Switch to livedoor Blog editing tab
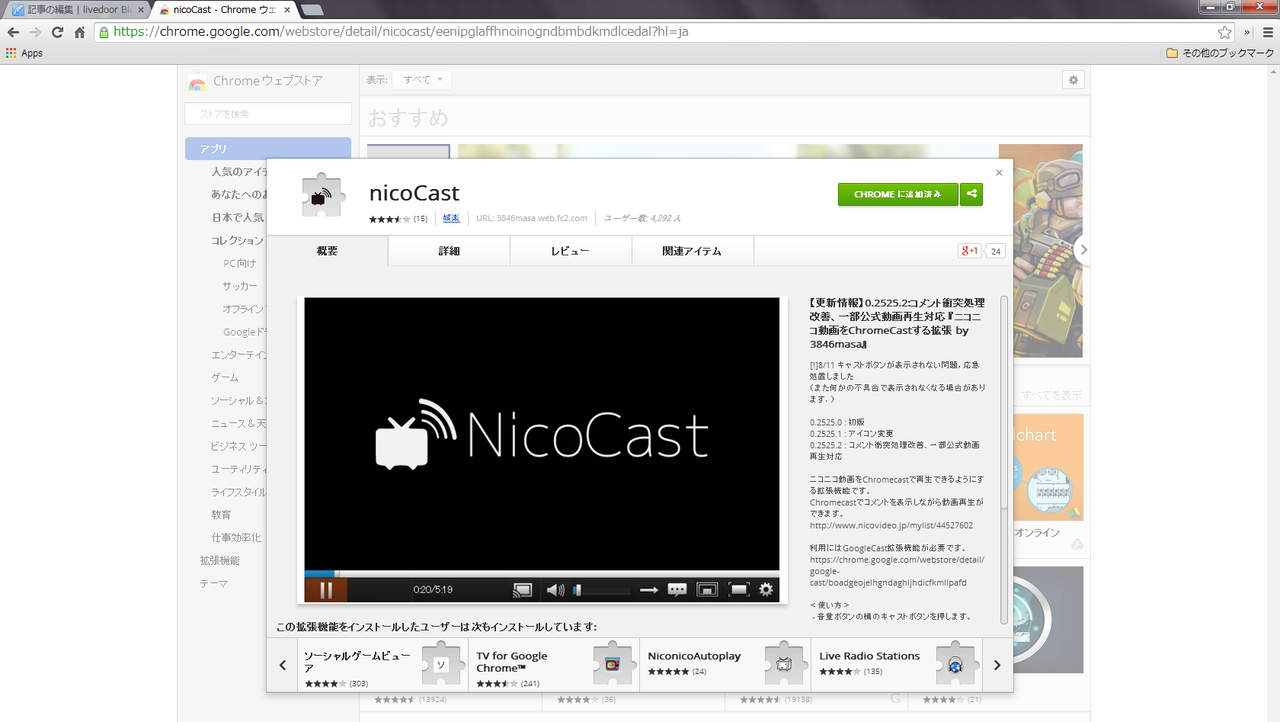 click(x=76, y=10)
